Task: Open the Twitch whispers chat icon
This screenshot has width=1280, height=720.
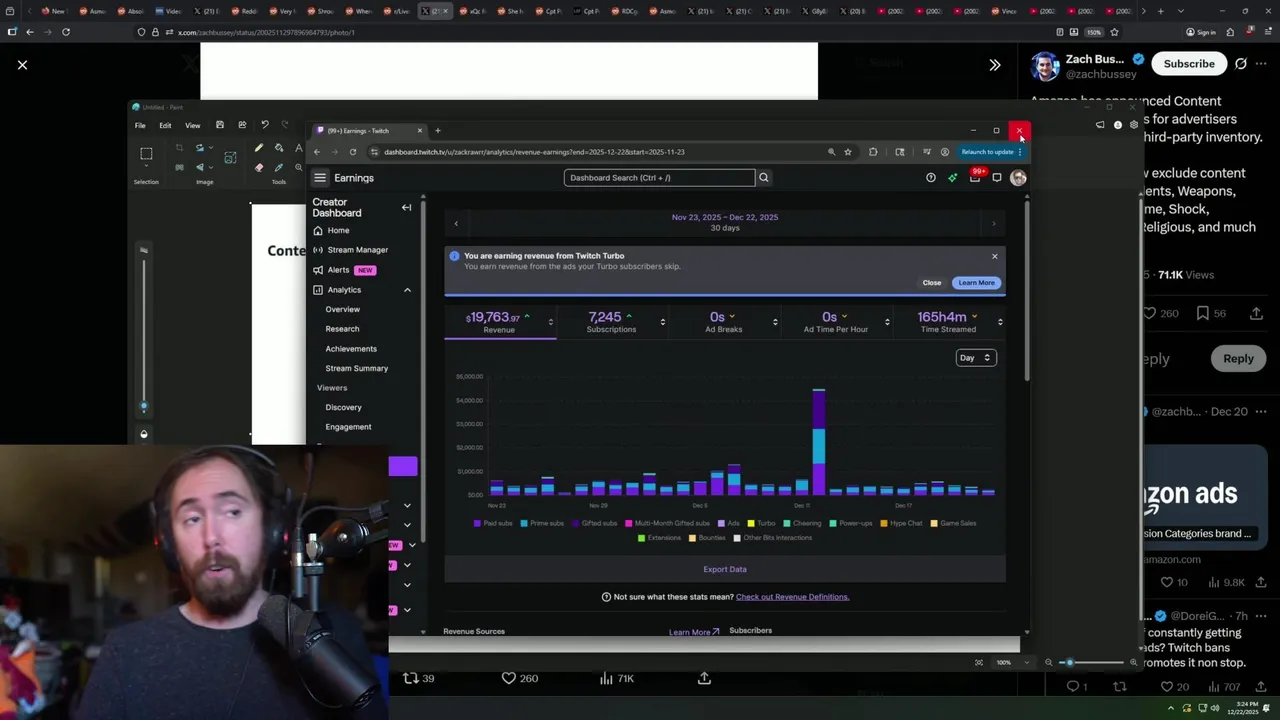Action: click(x=997, y=178)
